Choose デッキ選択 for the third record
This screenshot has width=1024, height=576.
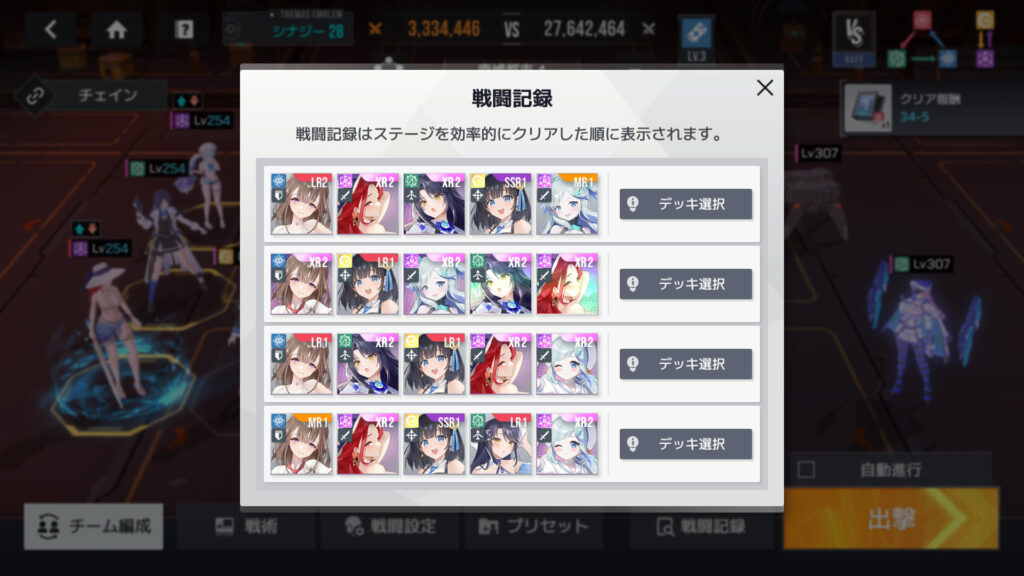pos(686,364)
